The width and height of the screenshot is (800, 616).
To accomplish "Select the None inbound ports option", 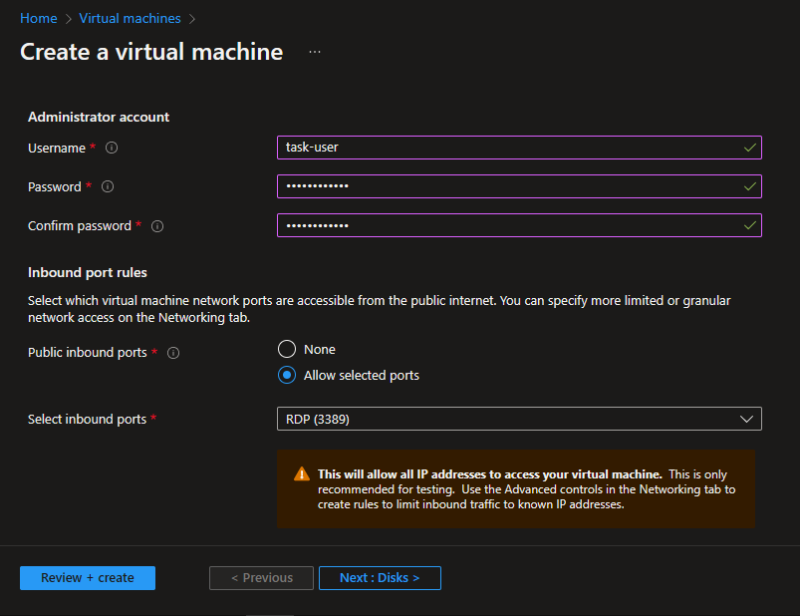I will click(286, 350).
